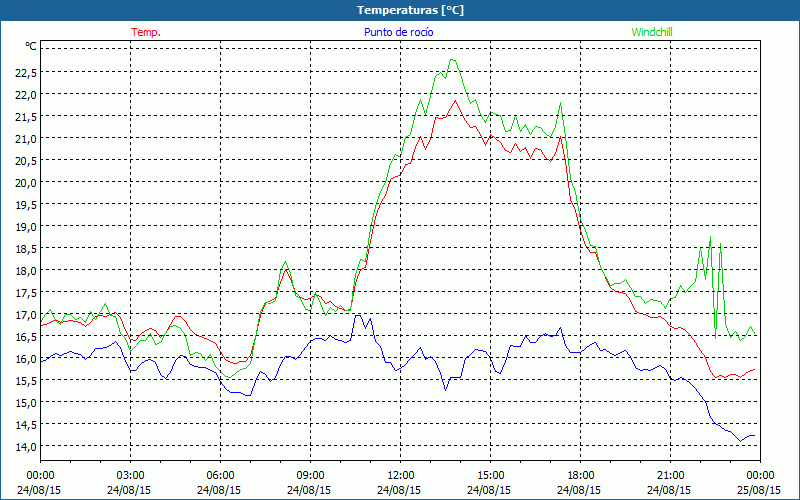Click the 15,5 y-axis value
This screenshot has width=800, height=500.
tap(26, 381)
